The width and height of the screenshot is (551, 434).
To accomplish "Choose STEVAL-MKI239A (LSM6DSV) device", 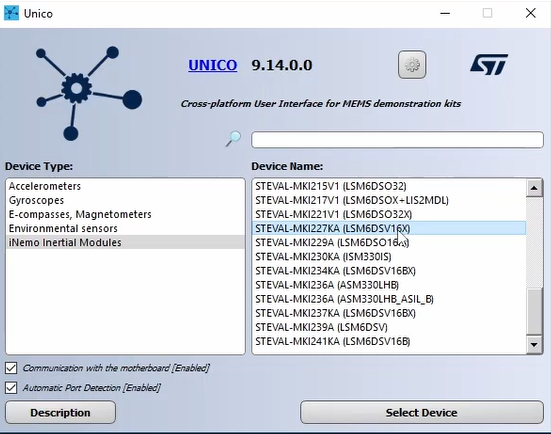I will 389,327.
